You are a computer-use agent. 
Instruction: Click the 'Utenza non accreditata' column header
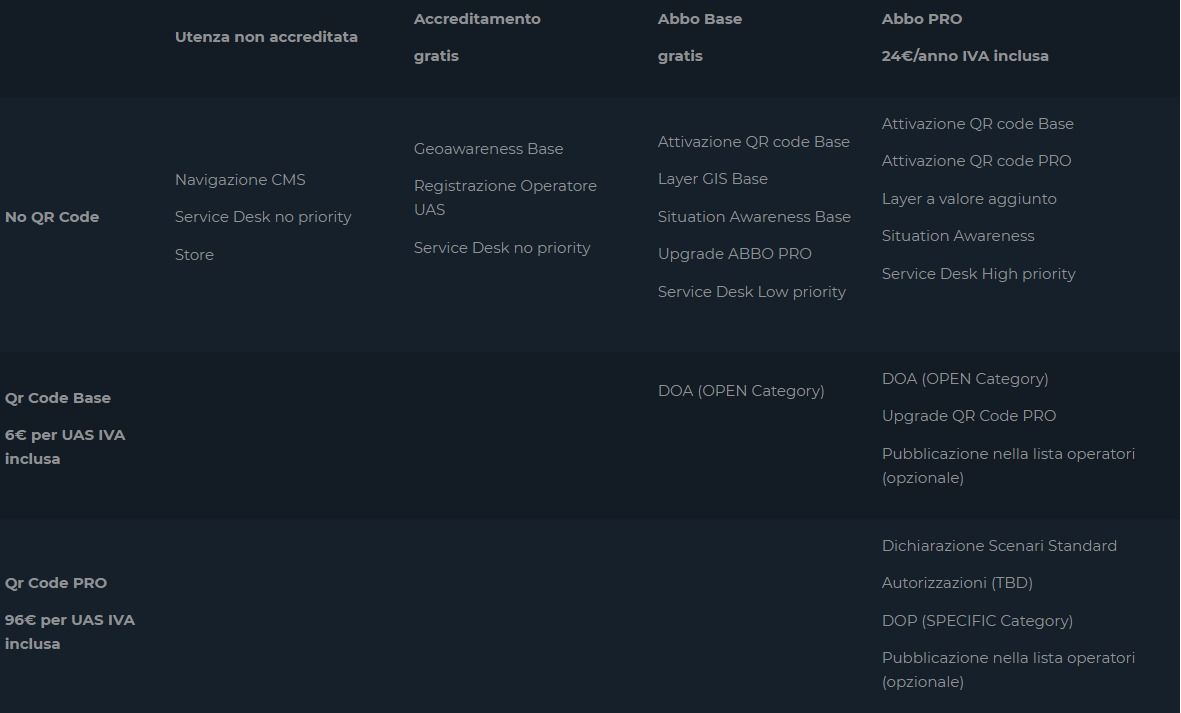coord(266,37)
